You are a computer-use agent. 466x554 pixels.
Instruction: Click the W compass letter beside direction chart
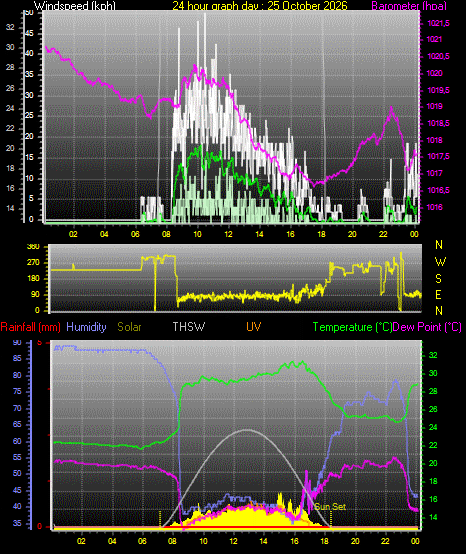tap(440, 262)
